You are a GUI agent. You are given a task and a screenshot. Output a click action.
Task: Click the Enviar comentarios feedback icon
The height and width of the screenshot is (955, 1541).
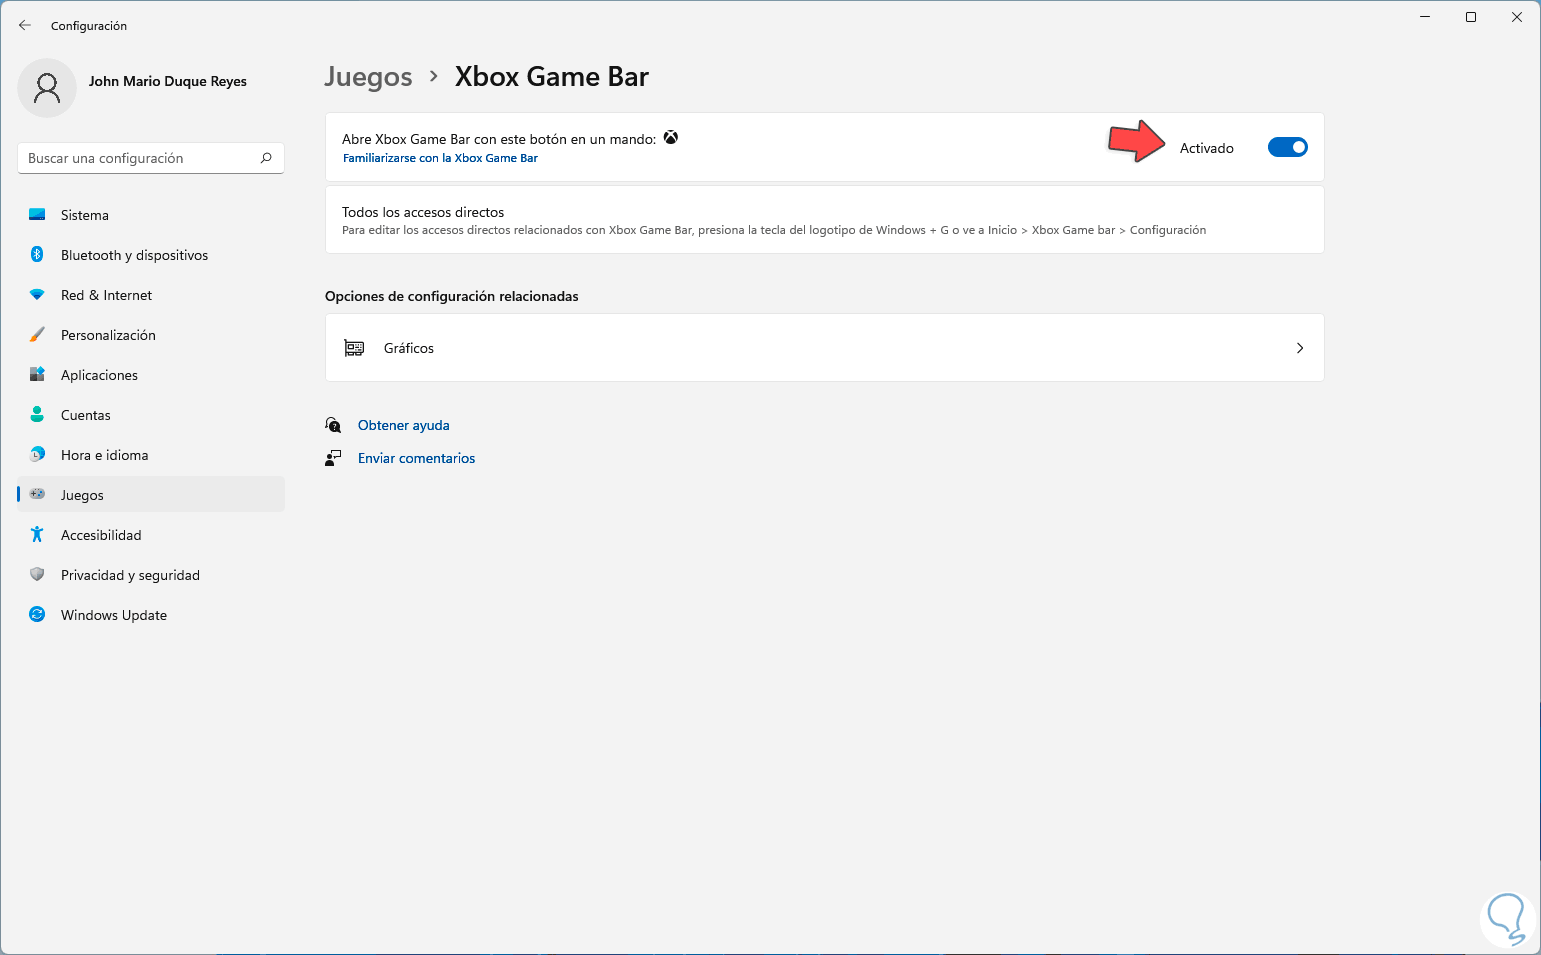(x=333, y=458)
